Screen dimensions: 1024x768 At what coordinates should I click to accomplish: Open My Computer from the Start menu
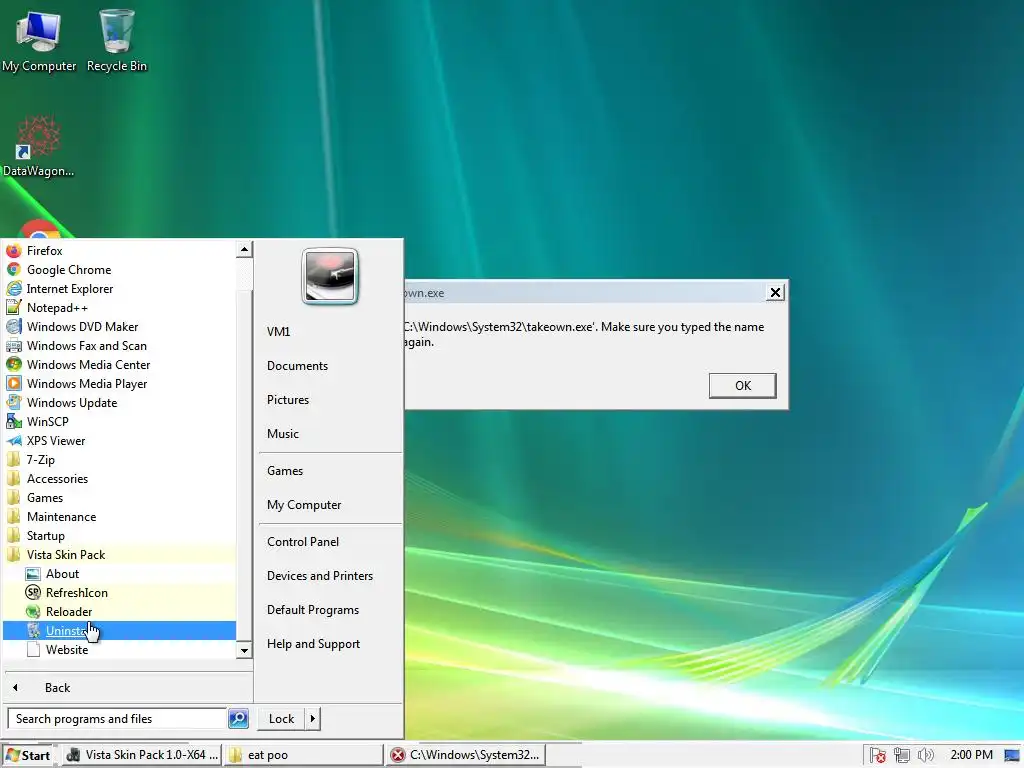click(x=330, y=505)
